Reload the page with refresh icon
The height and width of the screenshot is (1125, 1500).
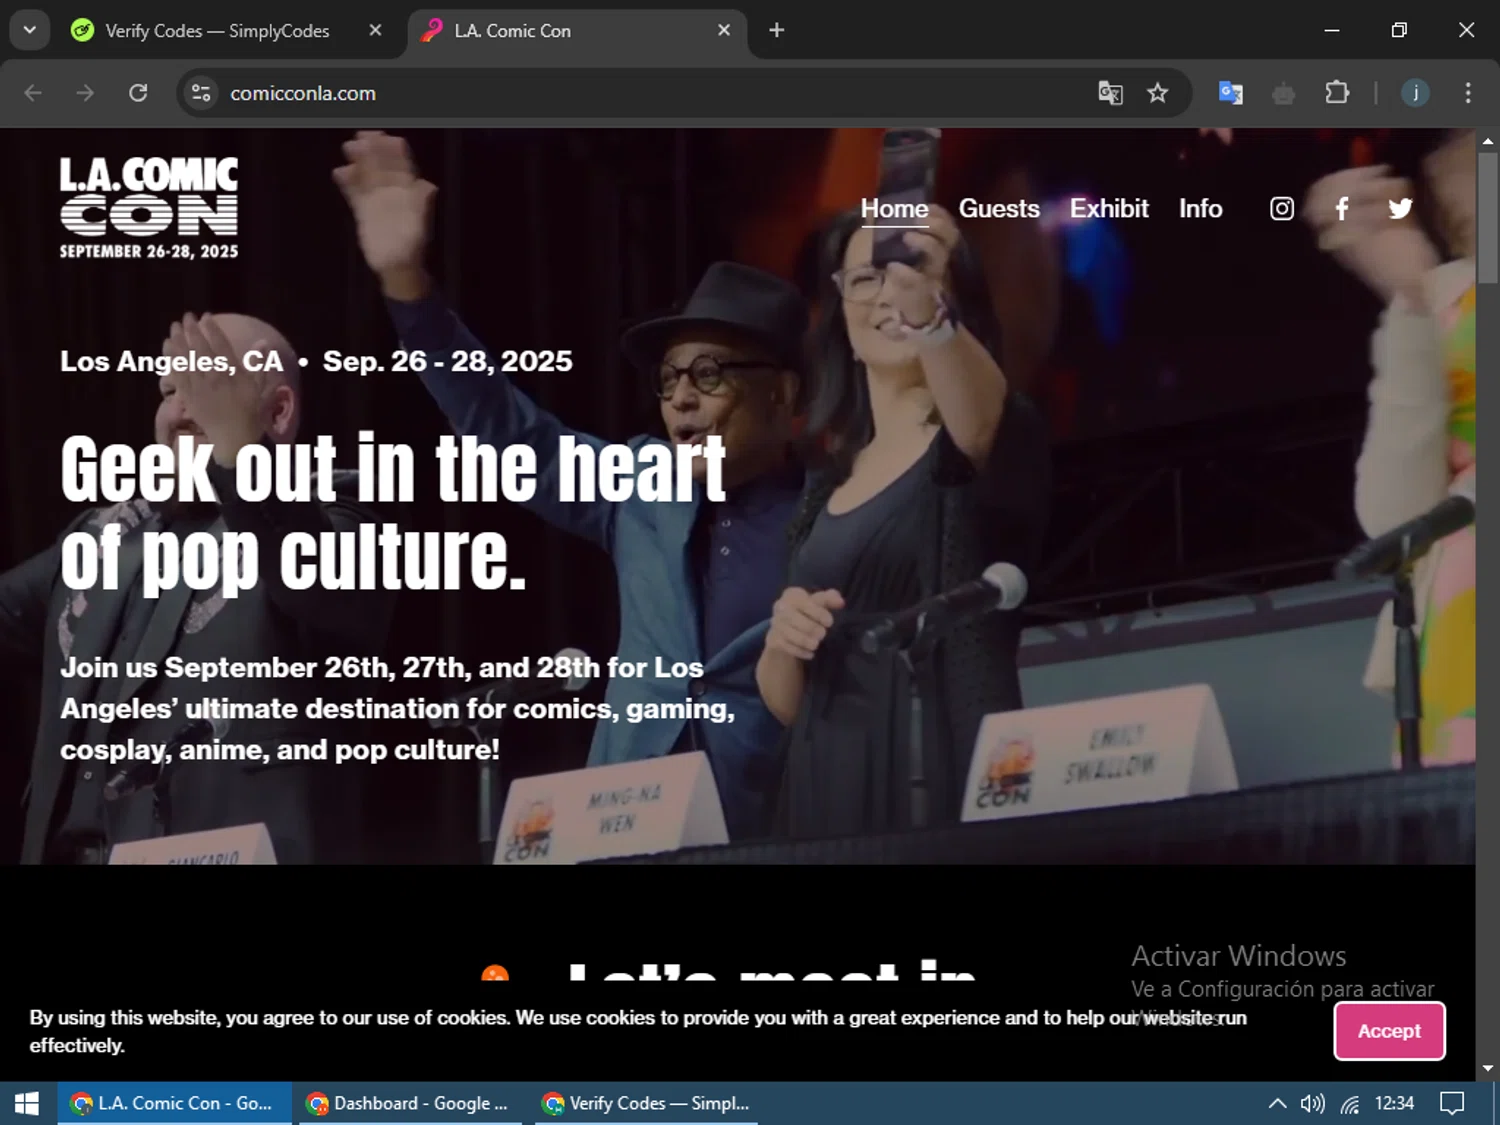click(x=138, y=93)
